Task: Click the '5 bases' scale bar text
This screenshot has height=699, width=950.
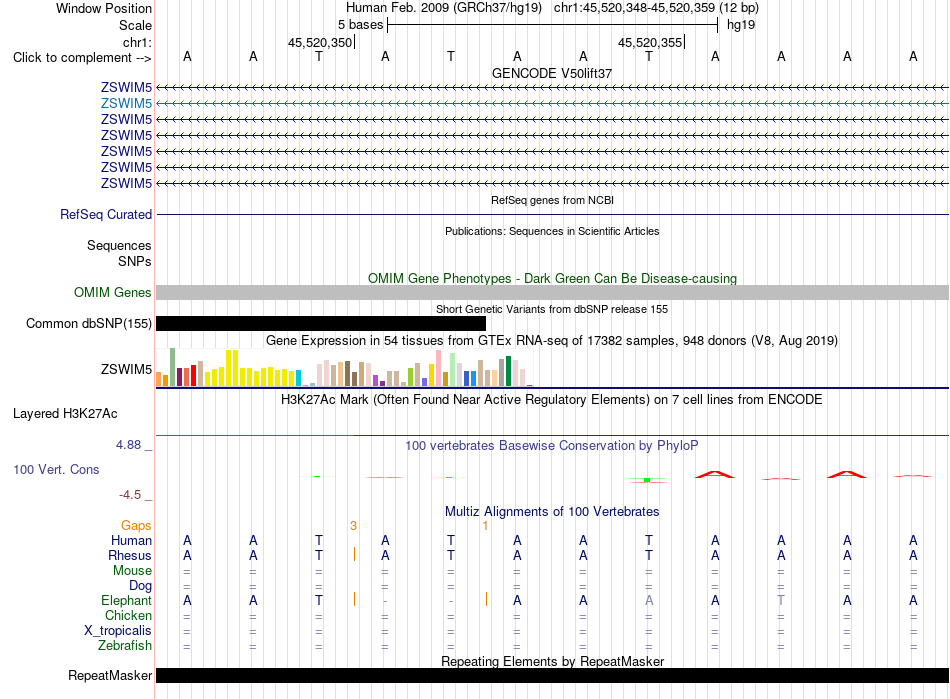Action: (360, 25)
